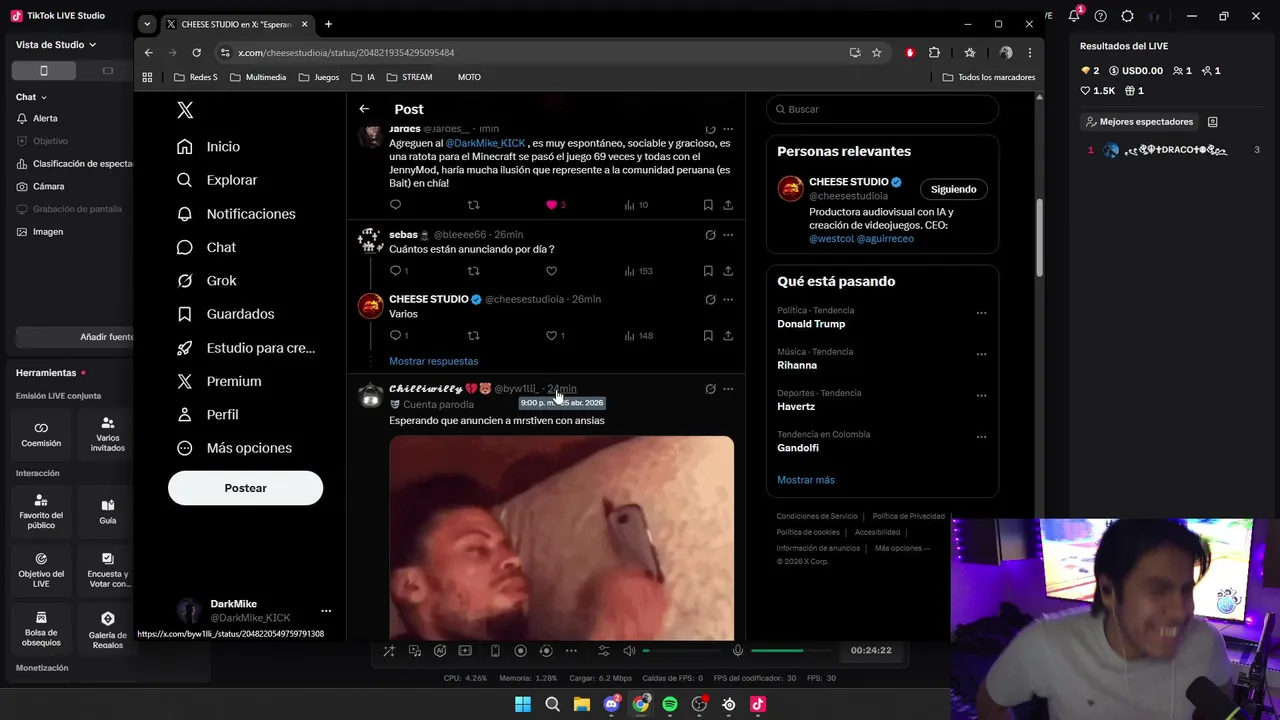1280x720 pixels.
Task: Open the Windows Start menu
Action: click(x=522, y=704)
